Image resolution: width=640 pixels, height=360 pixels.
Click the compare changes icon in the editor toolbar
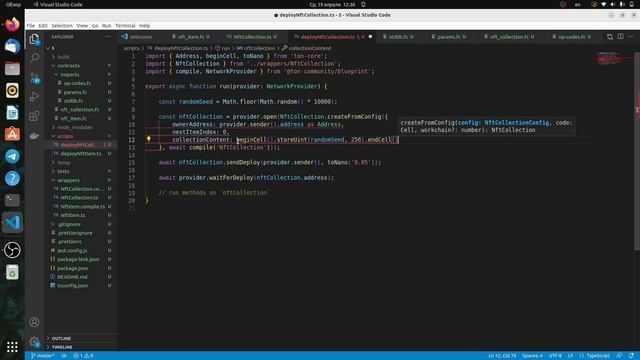[x=610, y=36]
